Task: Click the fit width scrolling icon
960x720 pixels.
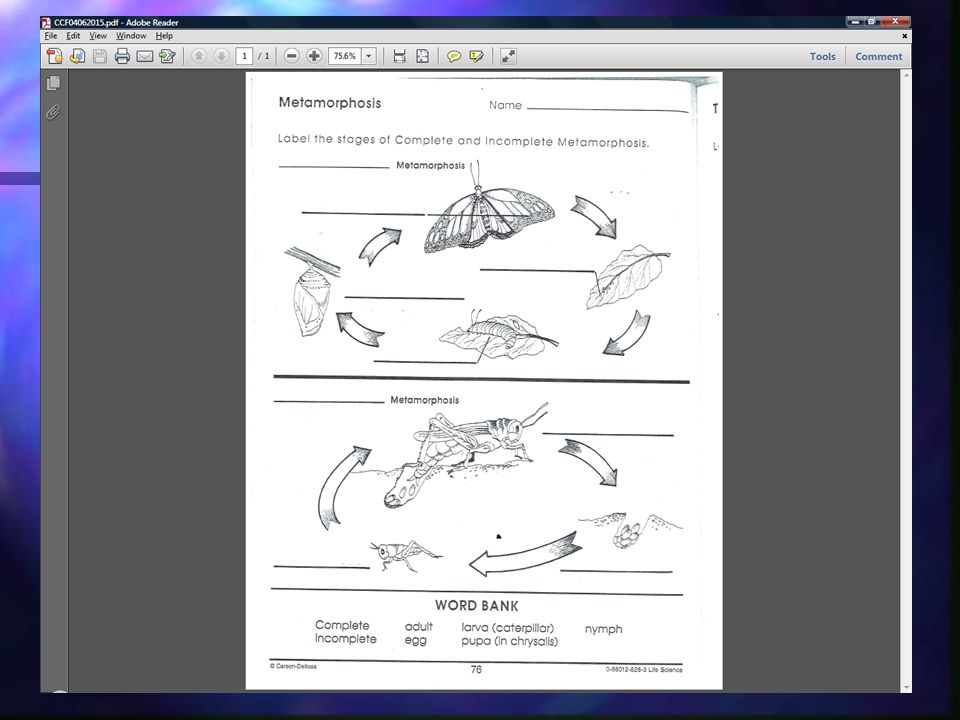Action: point(400,56)
